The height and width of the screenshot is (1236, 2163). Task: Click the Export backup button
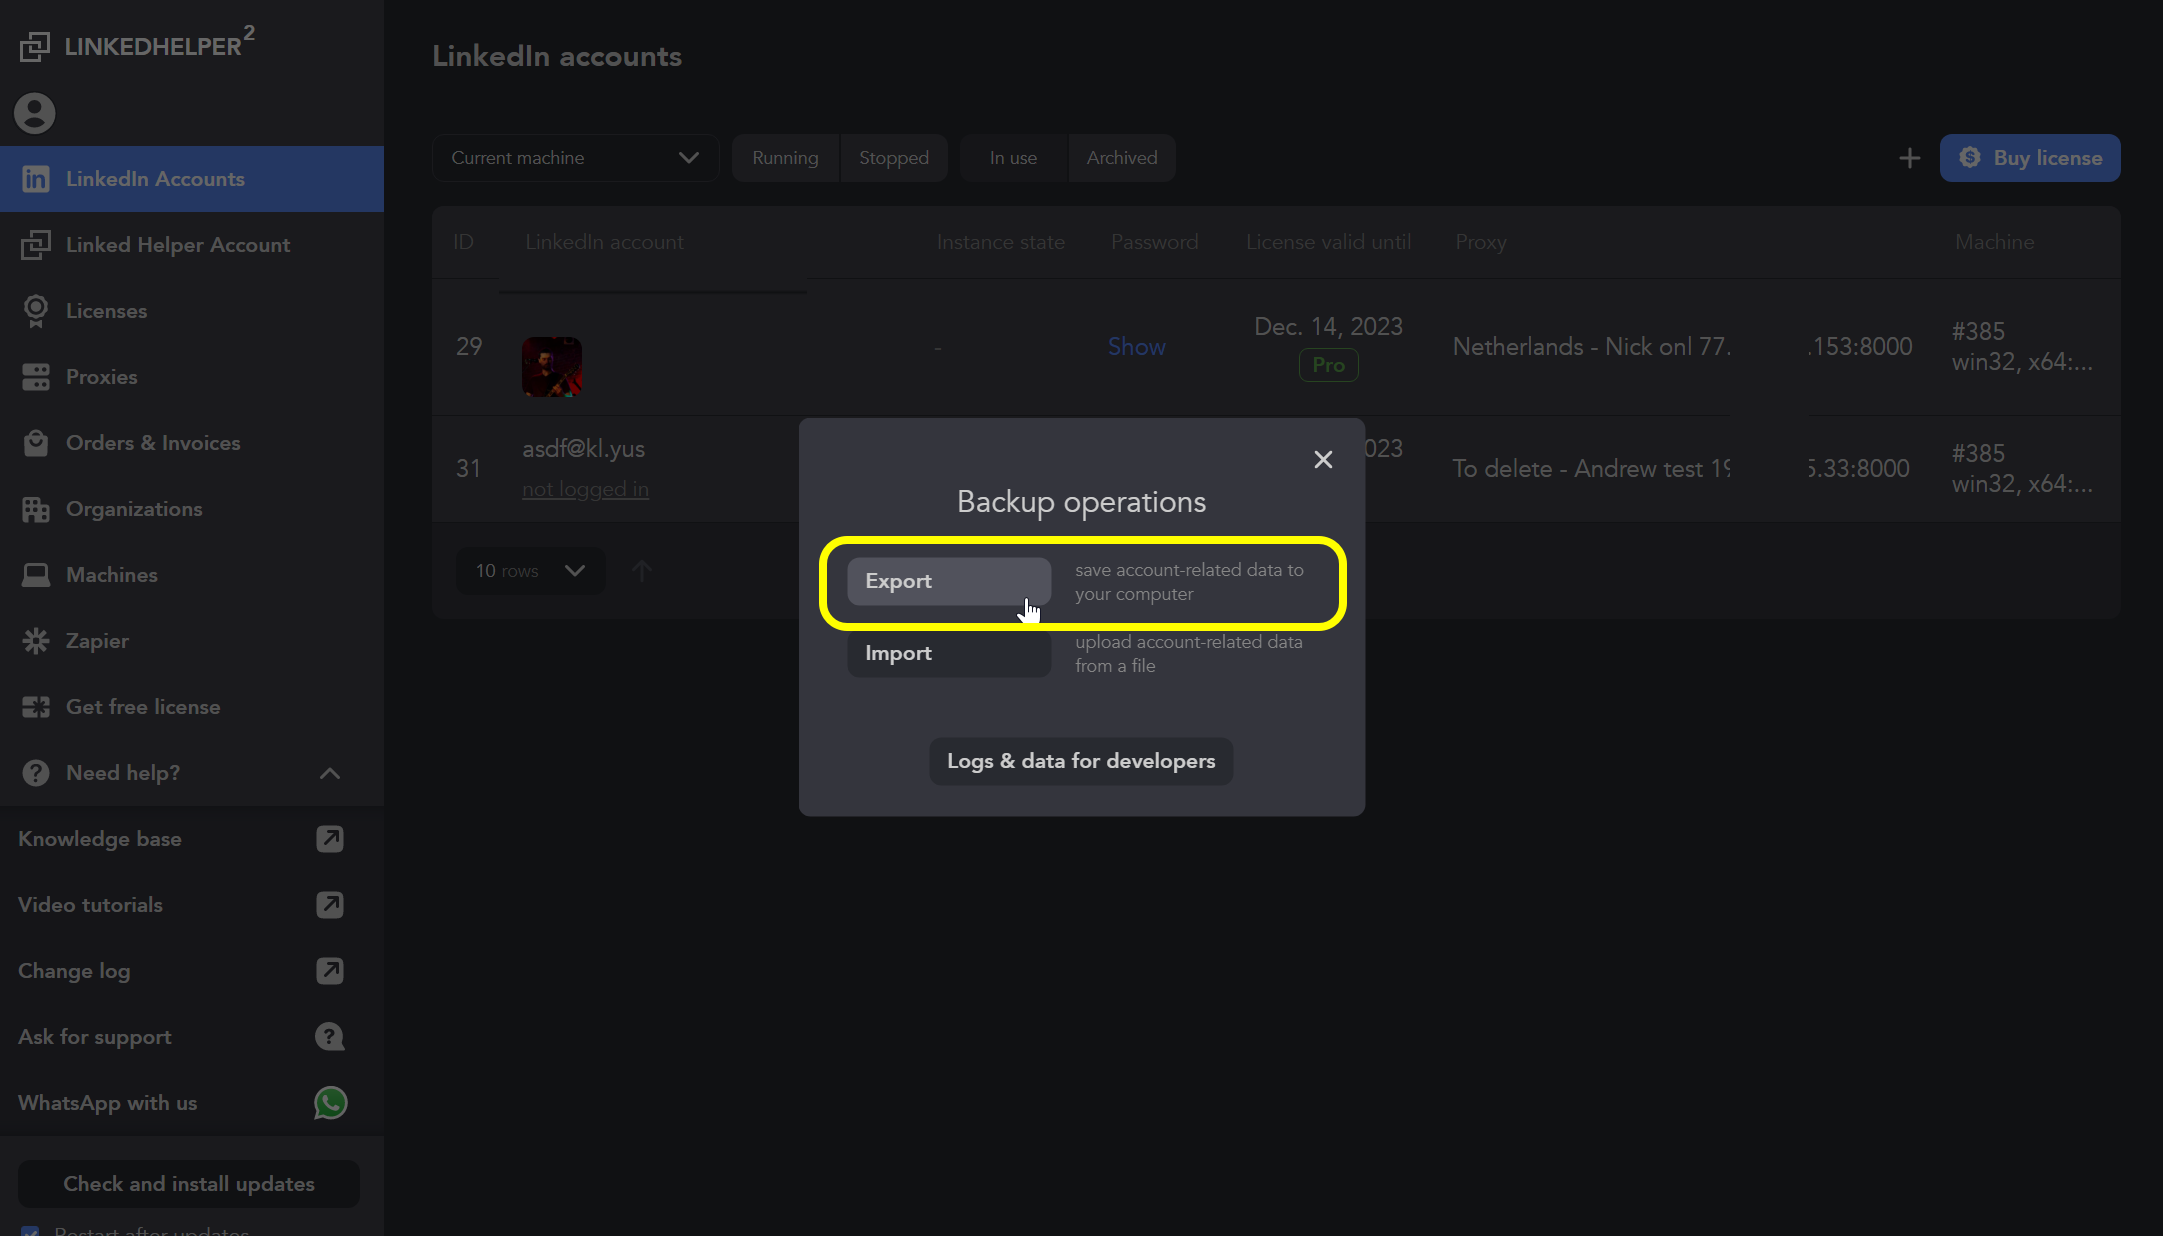[x=949, y=581]
